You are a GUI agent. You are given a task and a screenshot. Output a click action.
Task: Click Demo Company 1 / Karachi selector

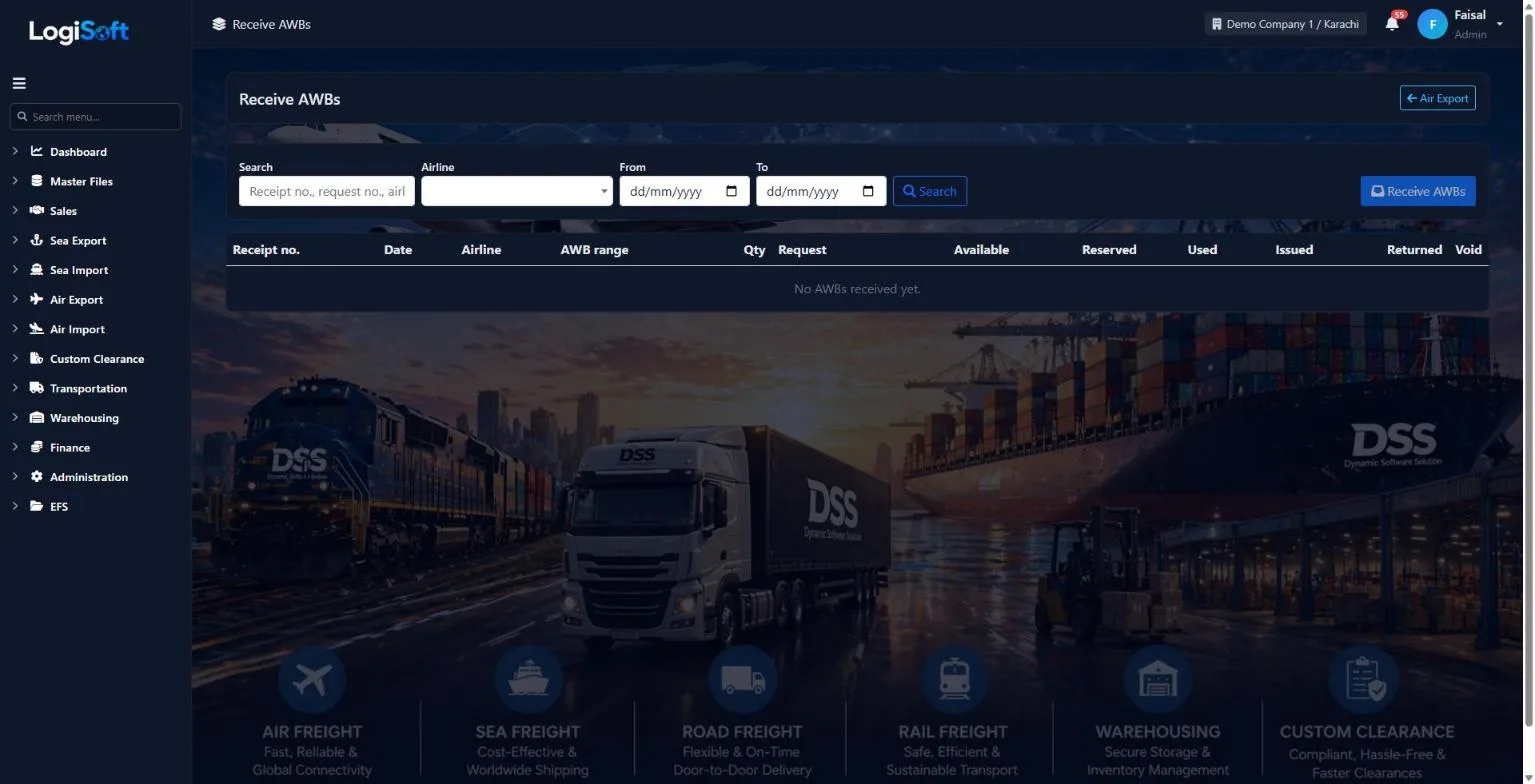tap(1285, 24)
